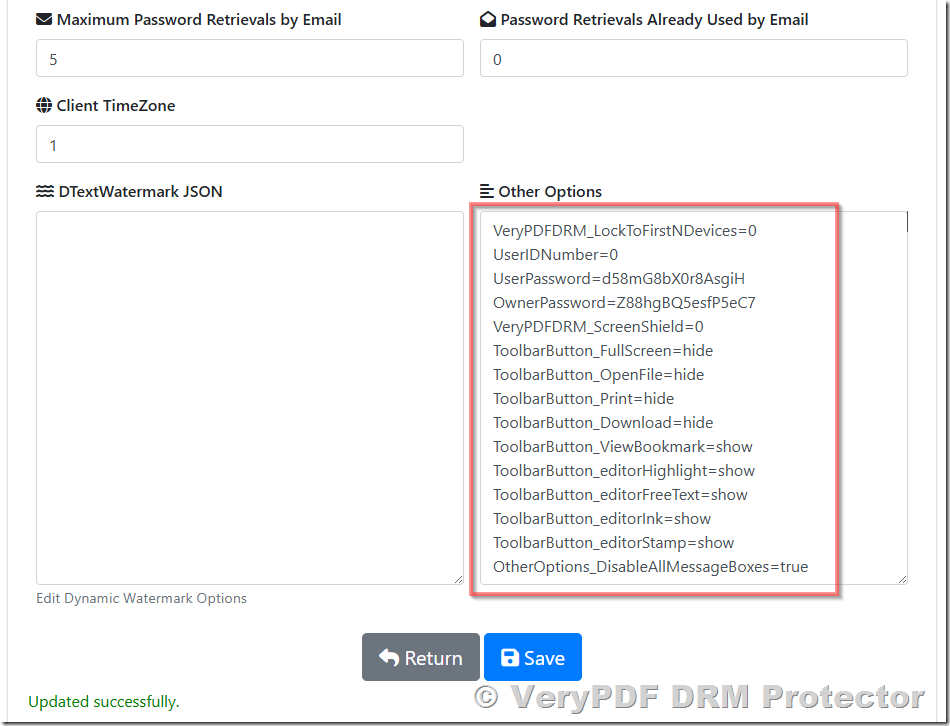
Task: Click the Password Retrievals Already Used field showing 0
Action: coord(693,58)
